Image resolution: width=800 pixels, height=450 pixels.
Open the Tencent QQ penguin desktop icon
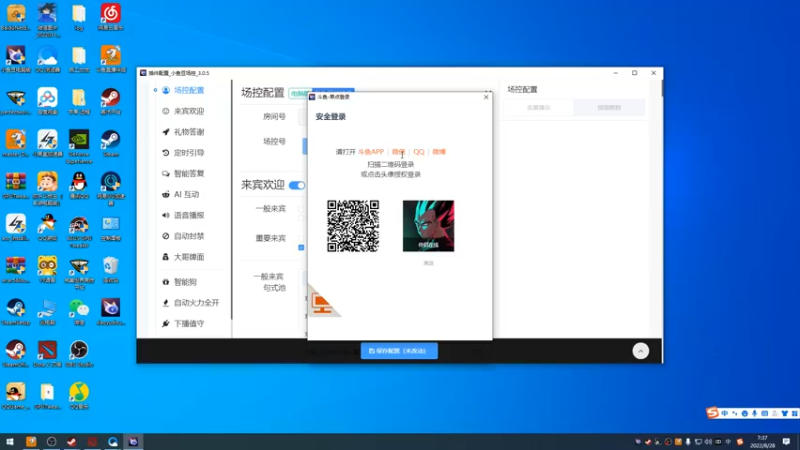click(79, 185)
